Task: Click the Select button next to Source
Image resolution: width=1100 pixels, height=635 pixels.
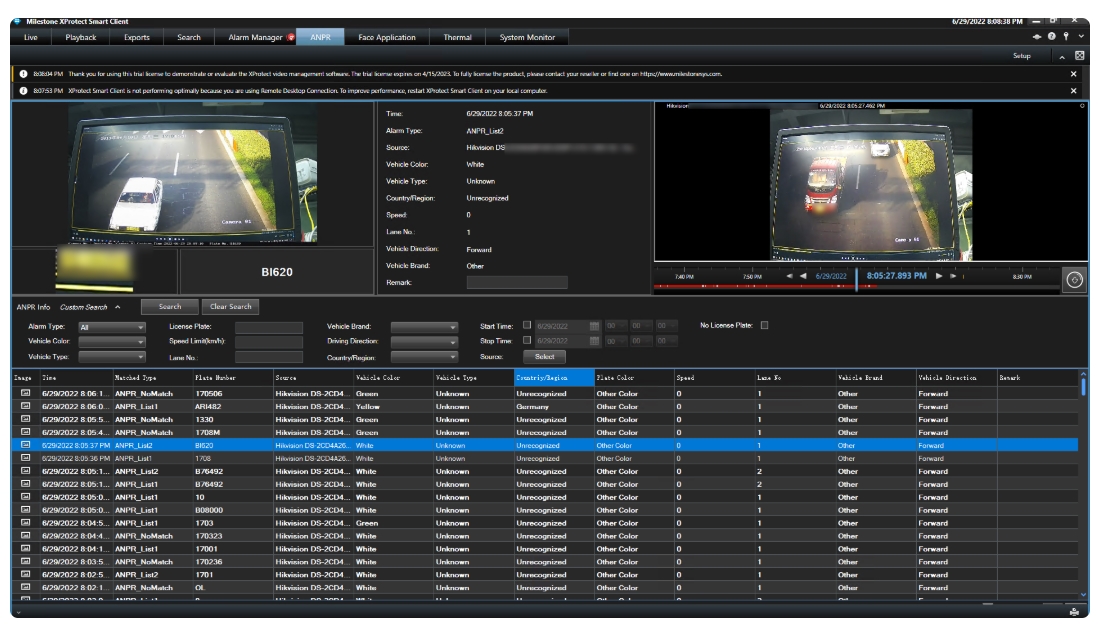Action: pyautogui.click(x=544, y=356)
